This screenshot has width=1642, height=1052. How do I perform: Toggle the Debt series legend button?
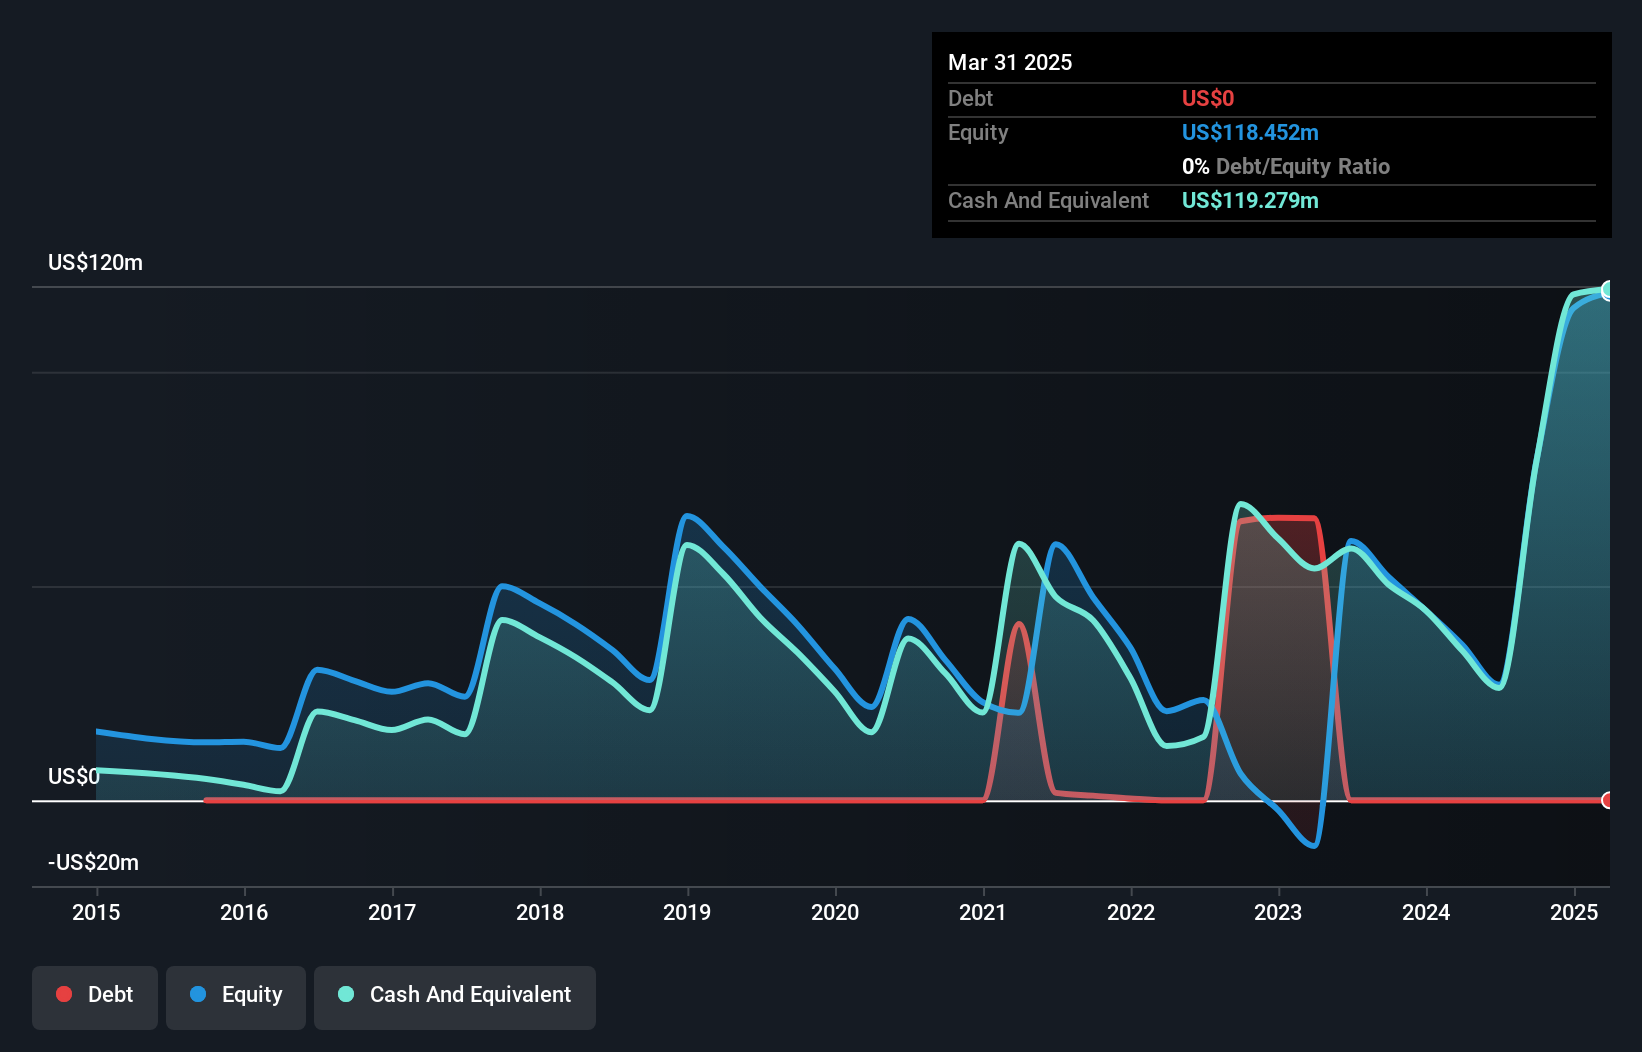pyautogui.click(x=95, y=997)
